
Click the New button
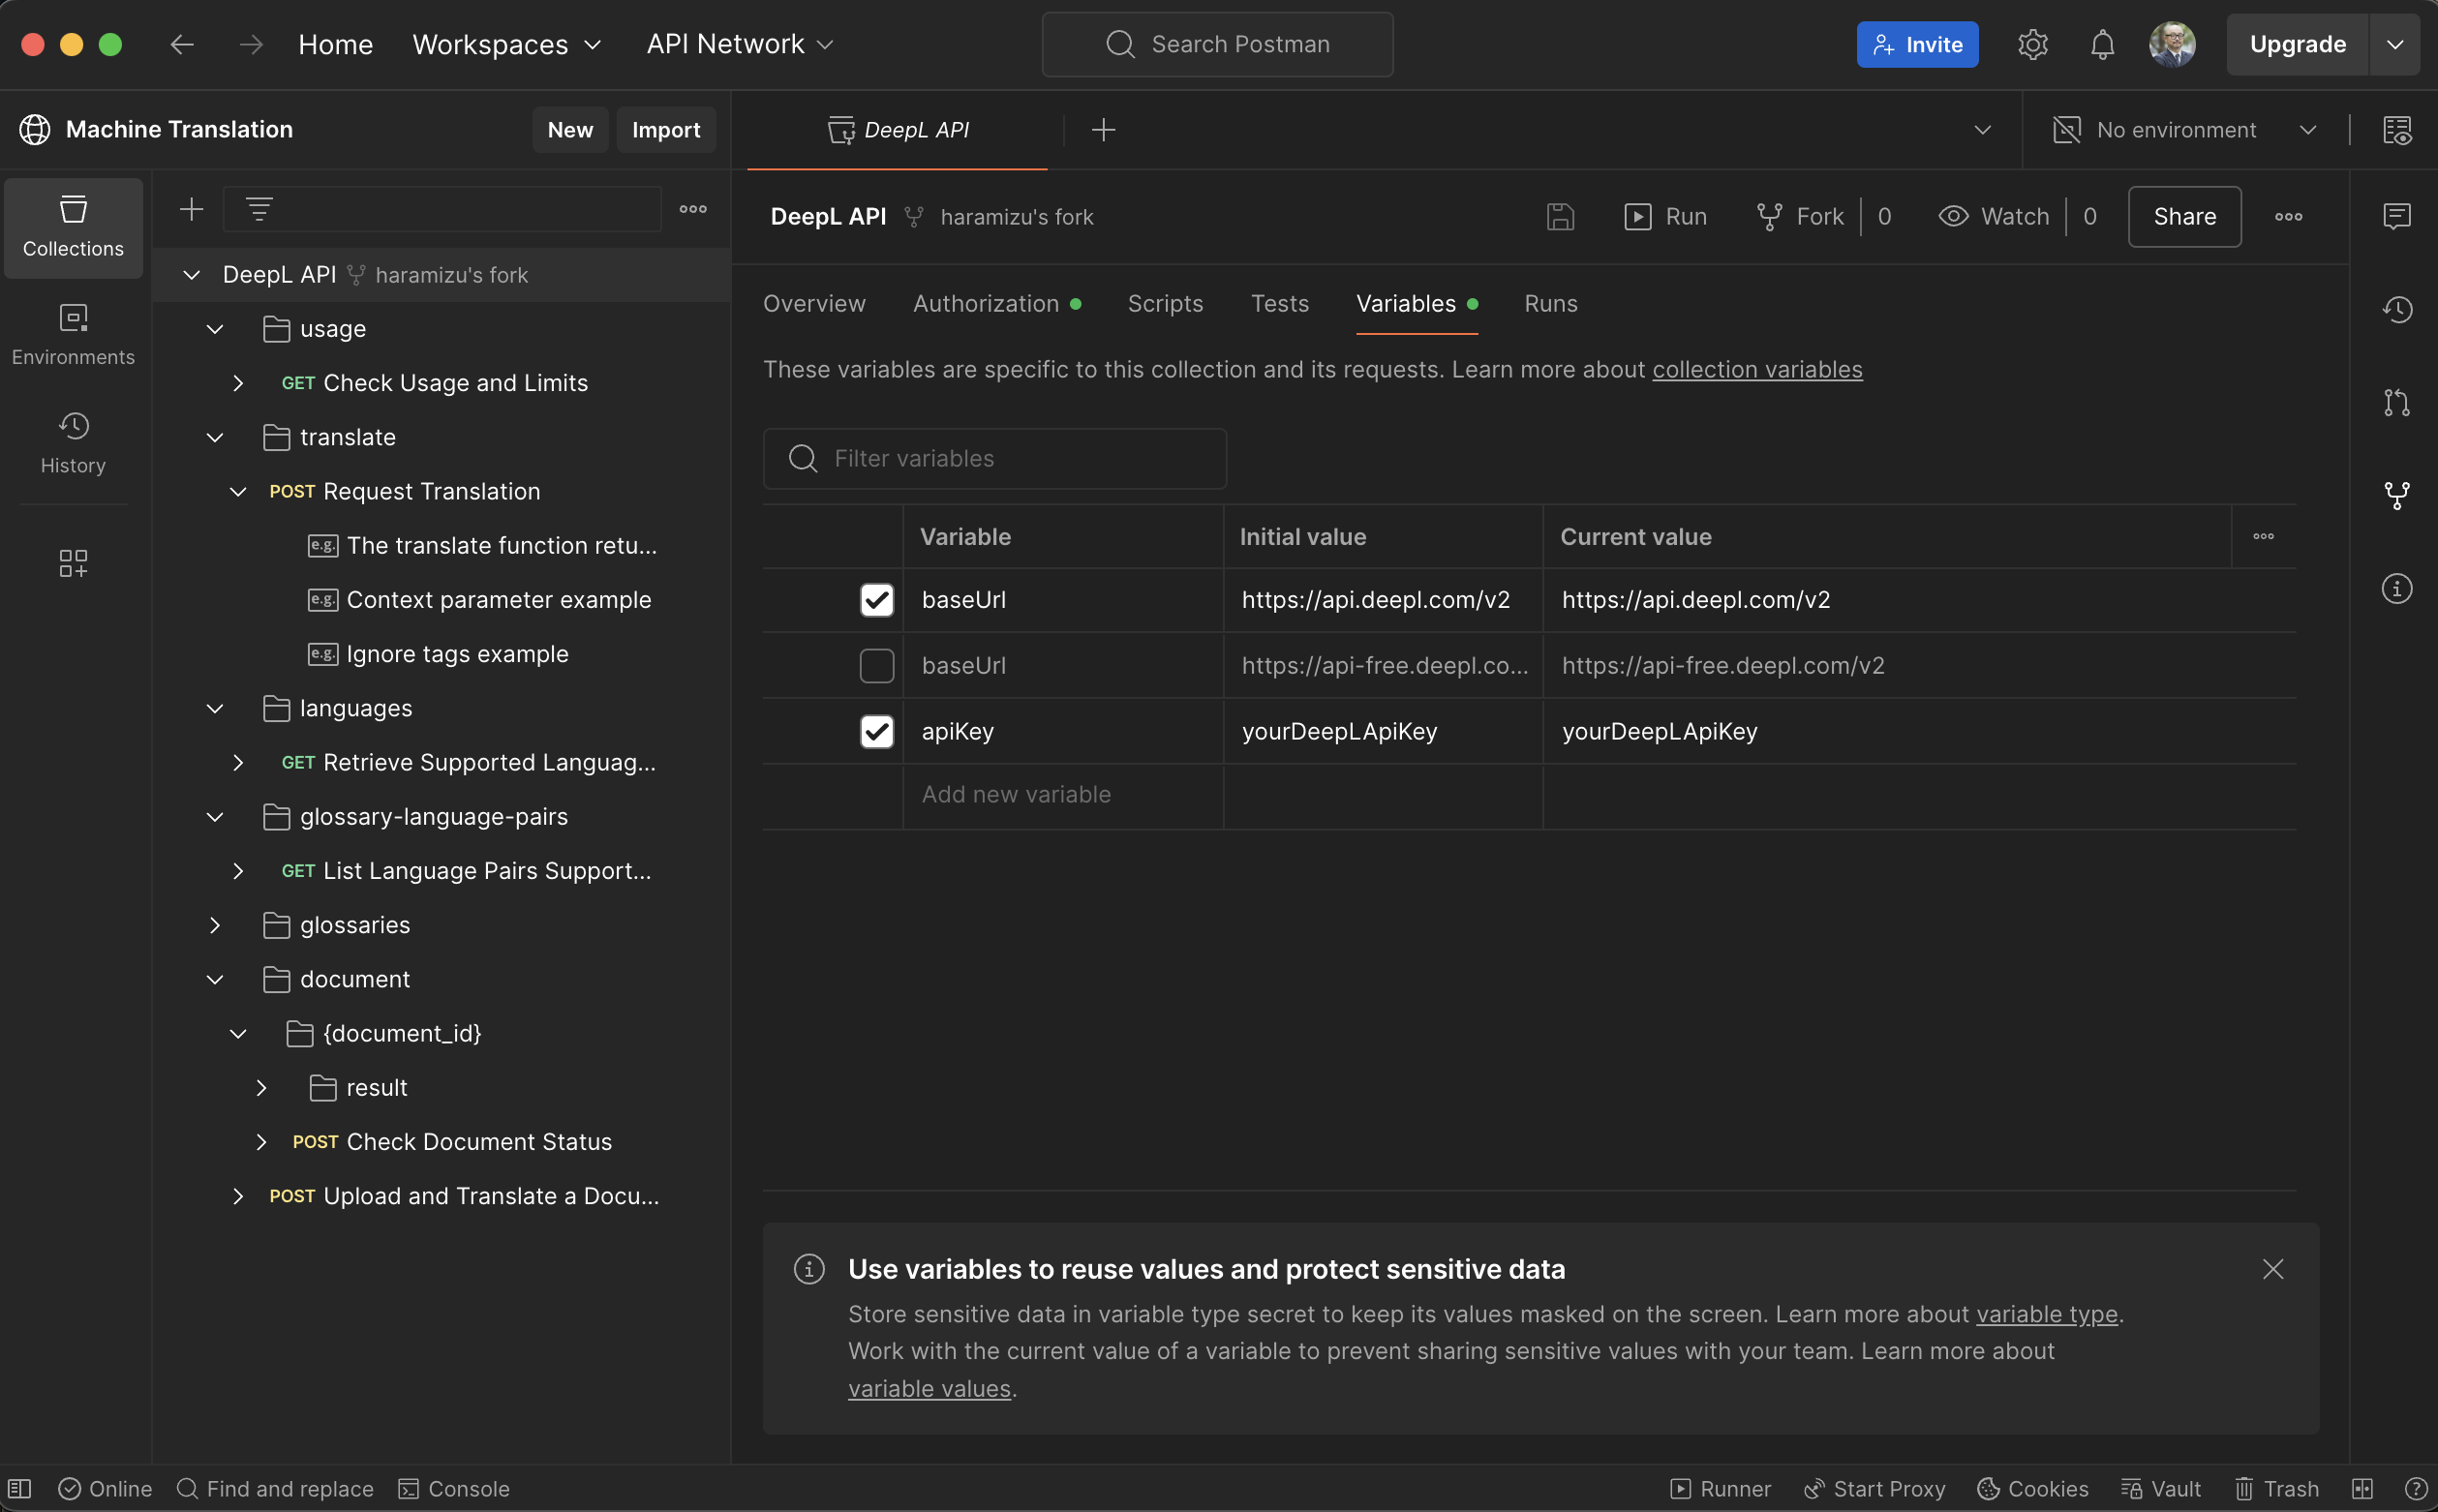coord(570,130)
